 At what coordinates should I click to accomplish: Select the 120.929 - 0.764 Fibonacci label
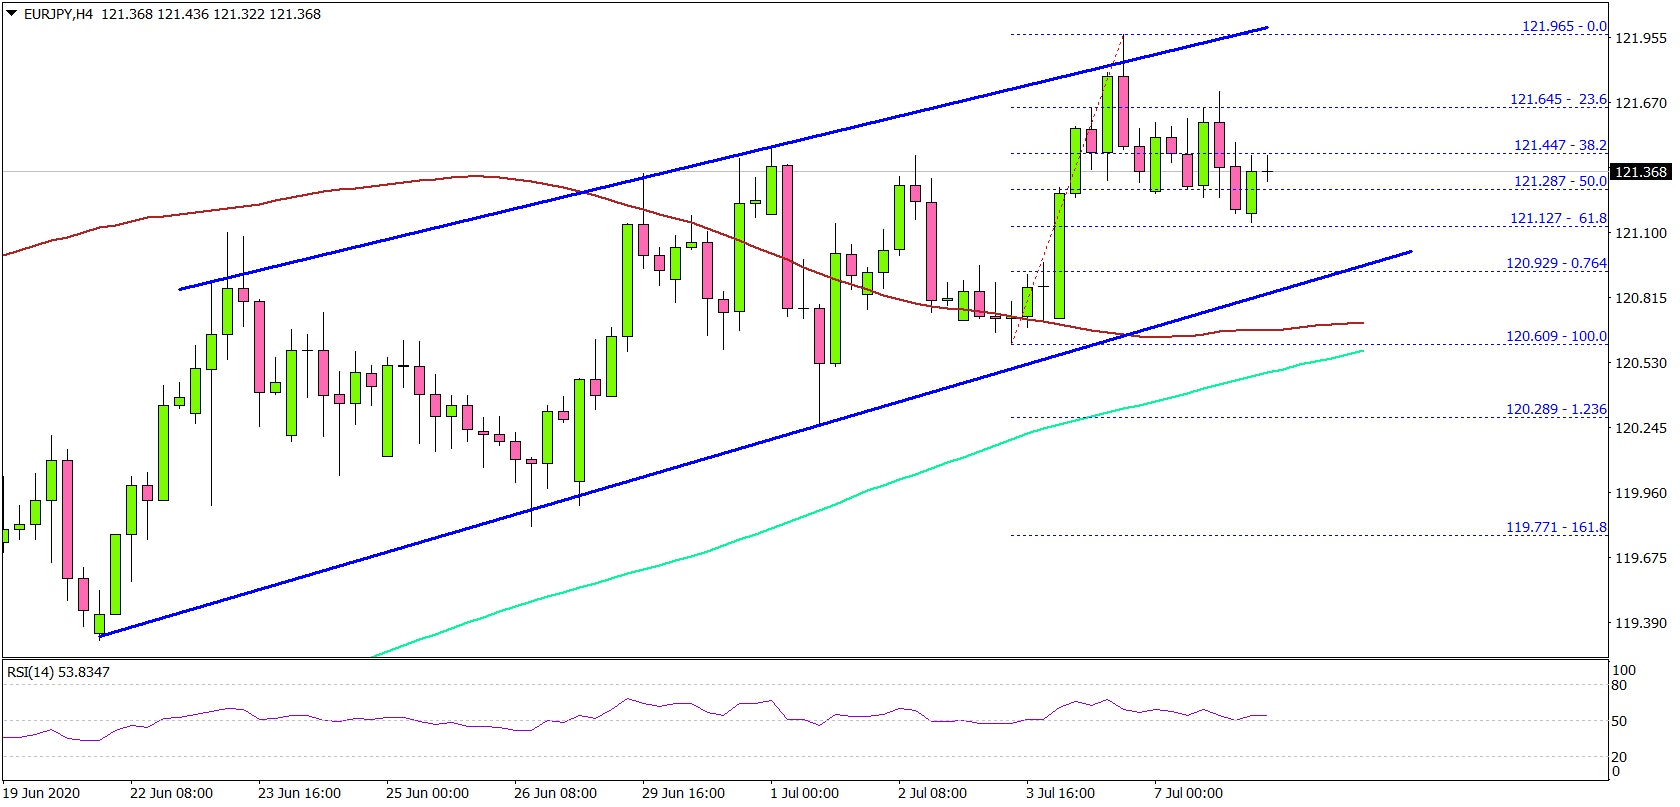[x=1555, y=263]
